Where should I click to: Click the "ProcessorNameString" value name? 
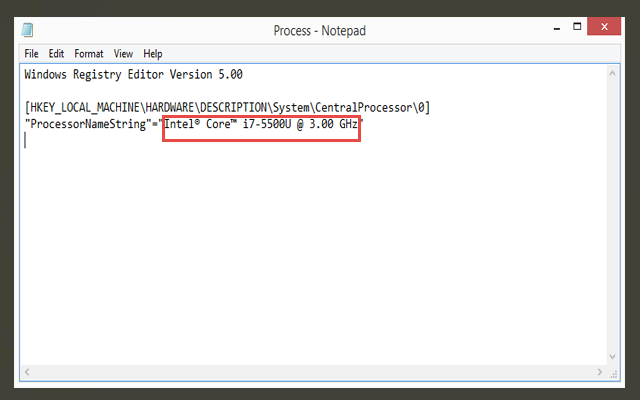[x=88, y=124]
